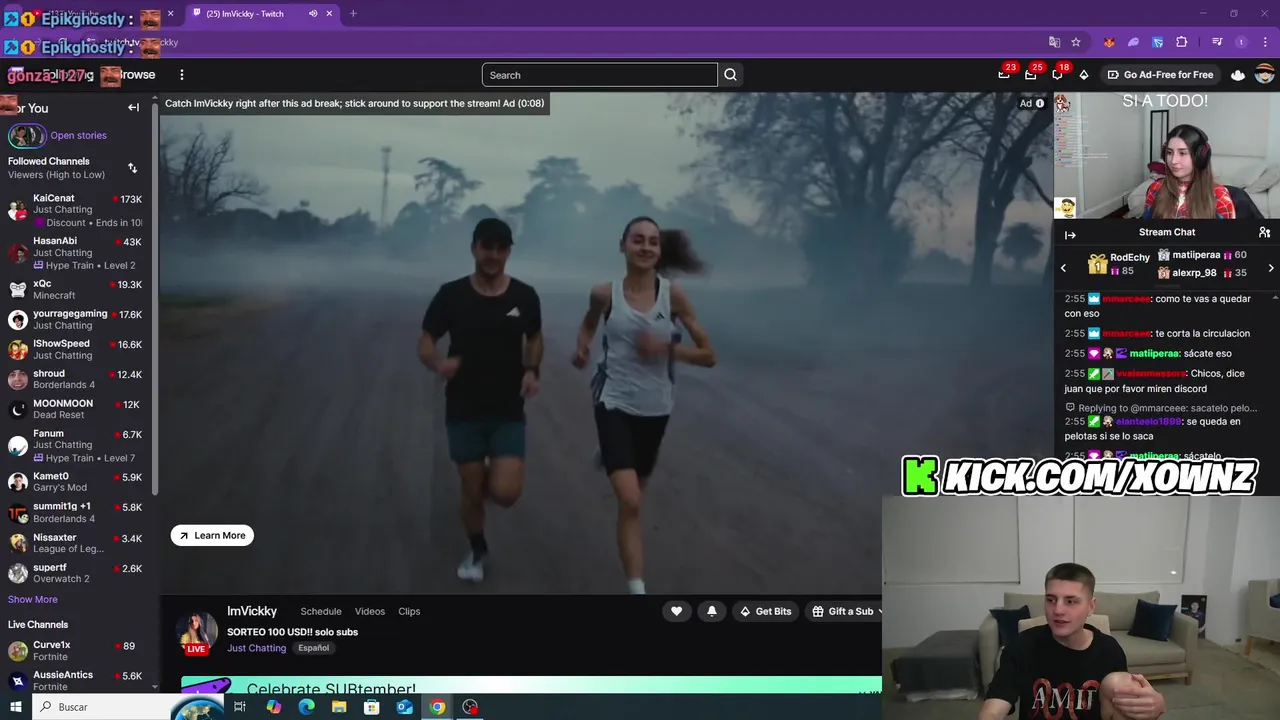Open the Chrome three-dot menu

point(1265,42)
